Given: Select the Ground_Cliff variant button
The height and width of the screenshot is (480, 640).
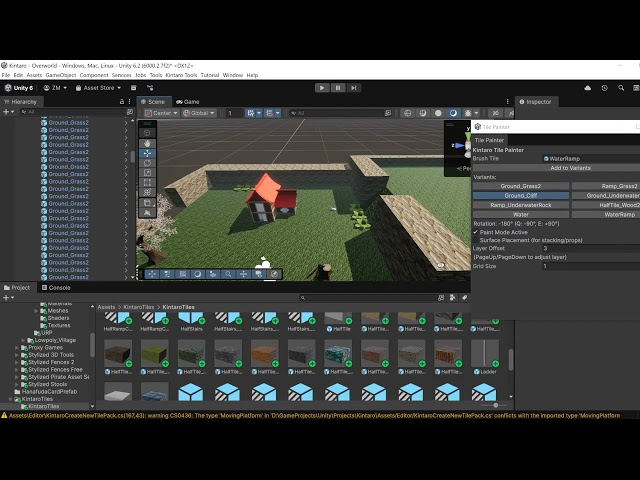Looking at the screenshot, I should [x=521, y=196].
